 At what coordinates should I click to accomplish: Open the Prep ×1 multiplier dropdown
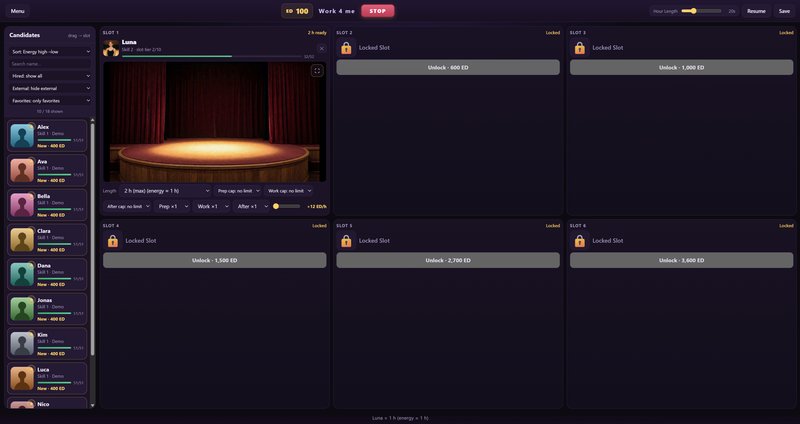(172, 207)
